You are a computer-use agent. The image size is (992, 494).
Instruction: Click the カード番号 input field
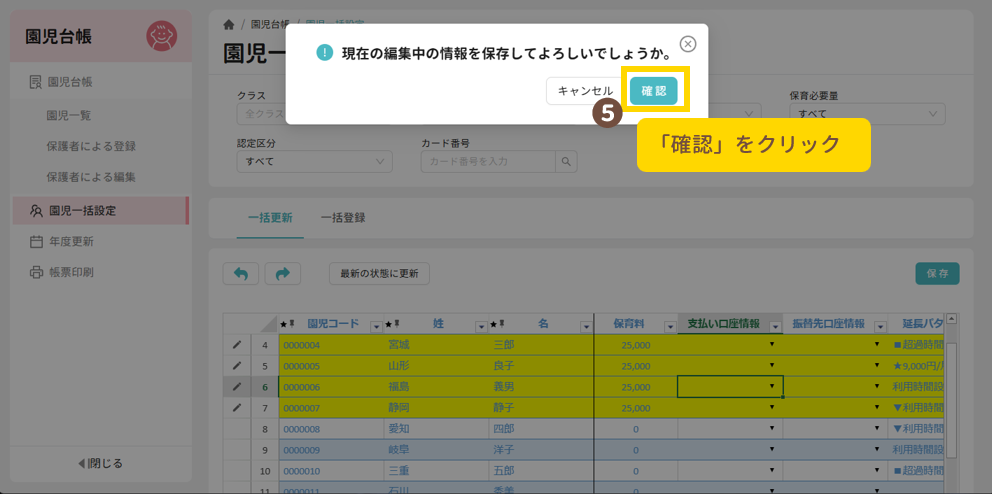coord(488,162)
